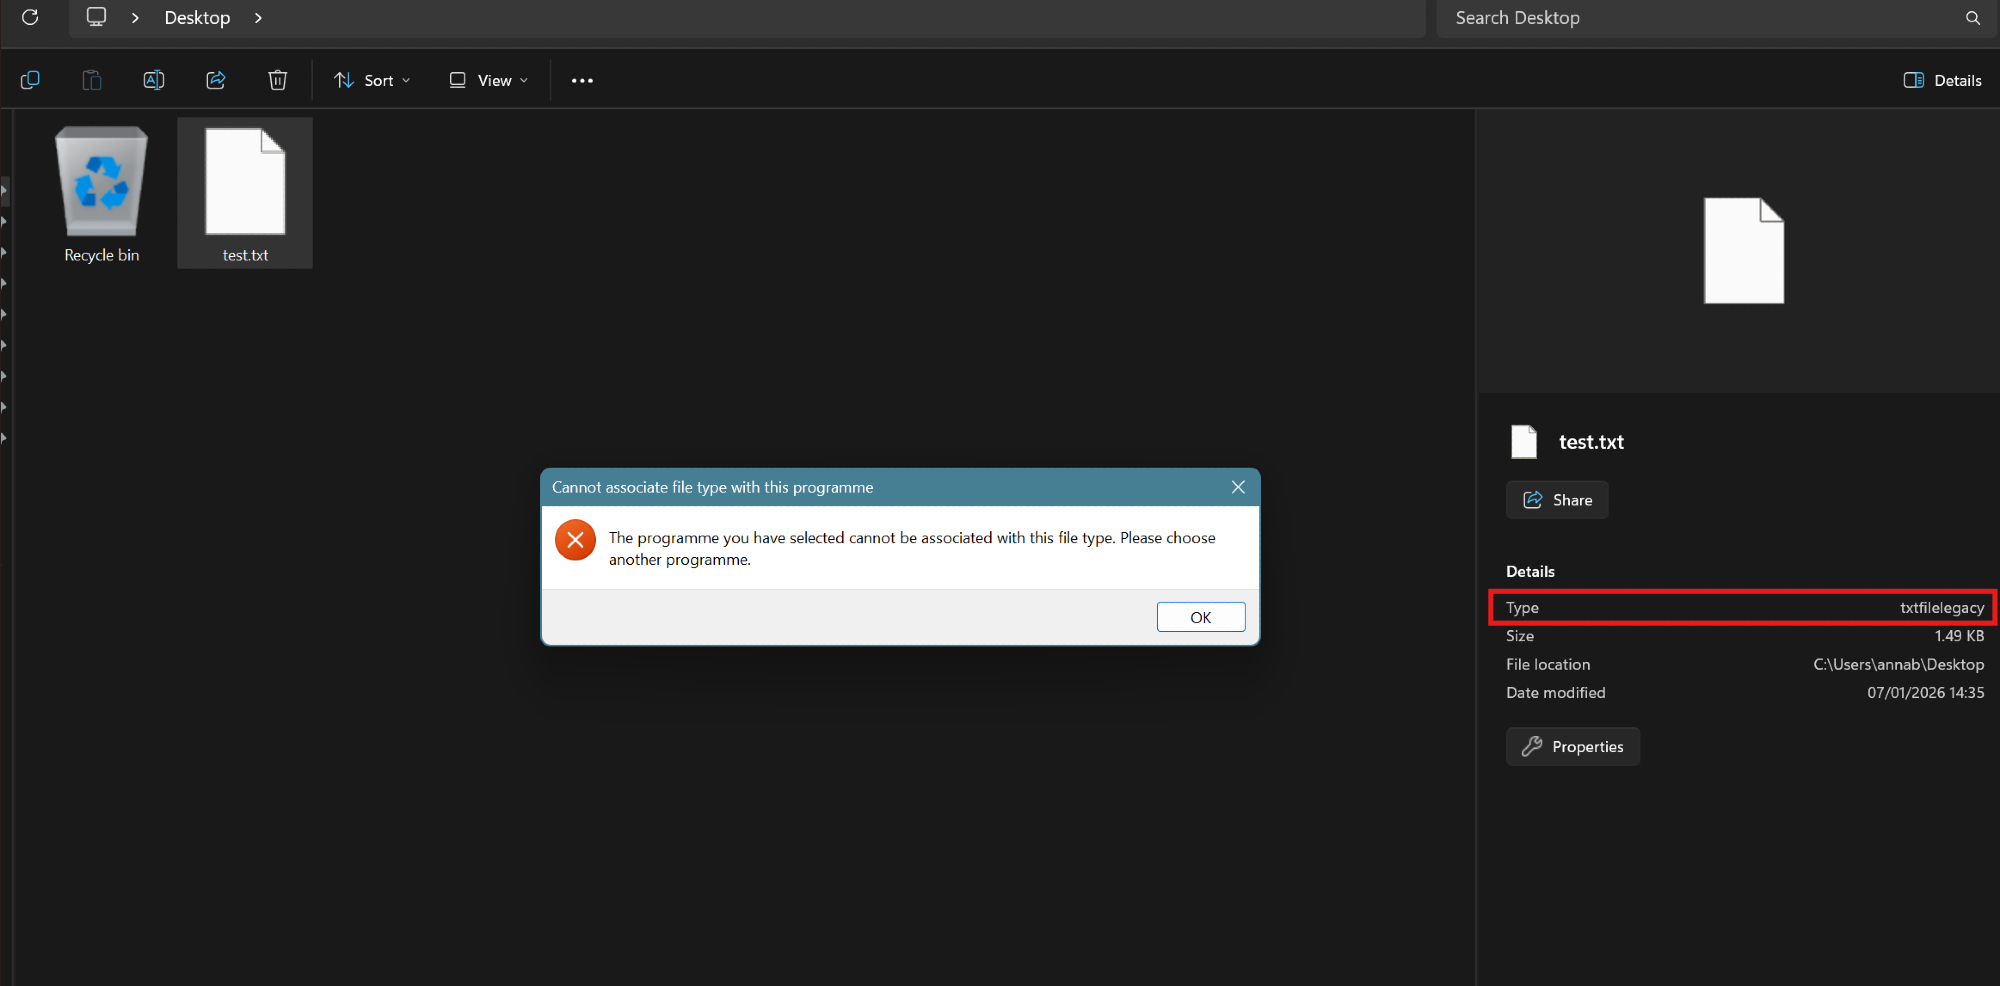This screenshot has width=2000, height=986.
Task: Click the Rename icon in toolbar
Action: point(154,80)
